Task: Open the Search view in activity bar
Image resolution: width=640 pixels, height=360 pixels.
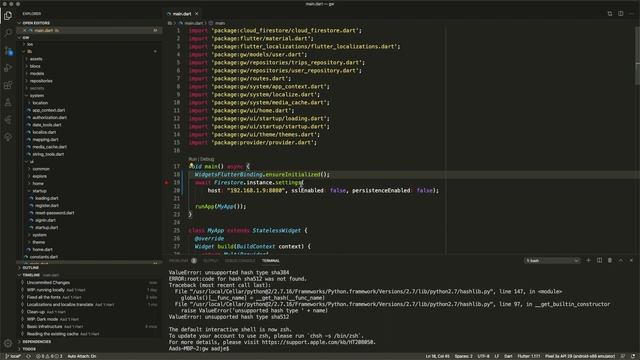Action: (x=8, y=33)
